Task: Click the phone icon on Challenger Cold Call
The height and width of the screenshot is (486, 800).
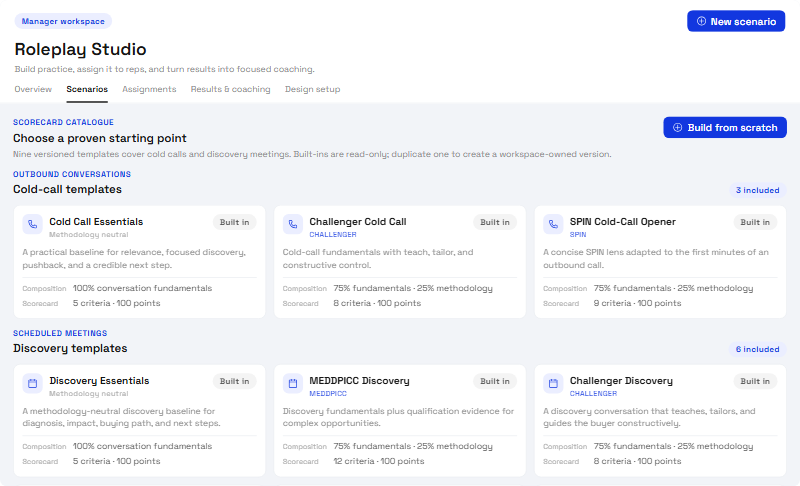Action: (293, 224)
